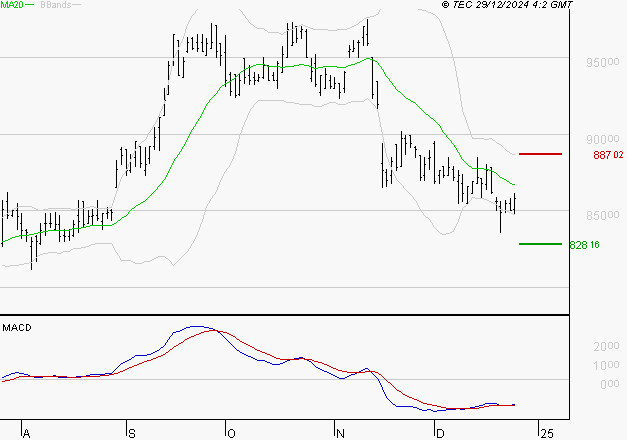Image resolution: width=627 pixels, height=440 pixels.
Task: Click the 000 MACD axis label
Action: tap(609, 384)
